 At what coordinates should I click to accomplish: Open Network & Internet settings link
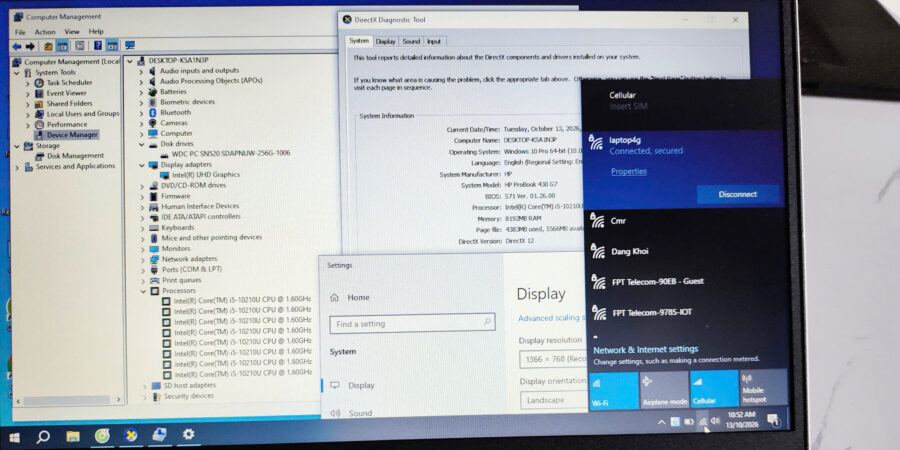pyautogui.click(x=646, y=349)
